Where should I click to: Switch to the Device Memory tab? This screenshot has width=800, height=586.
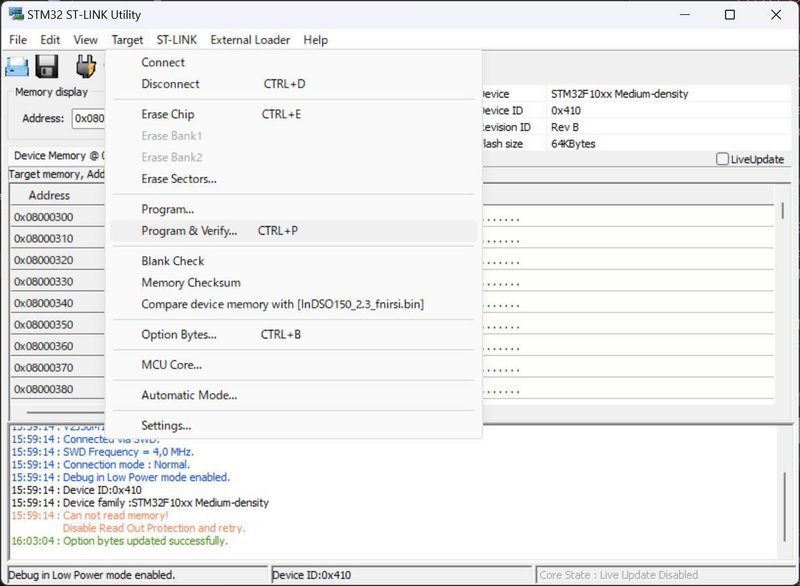coord(57,156)
